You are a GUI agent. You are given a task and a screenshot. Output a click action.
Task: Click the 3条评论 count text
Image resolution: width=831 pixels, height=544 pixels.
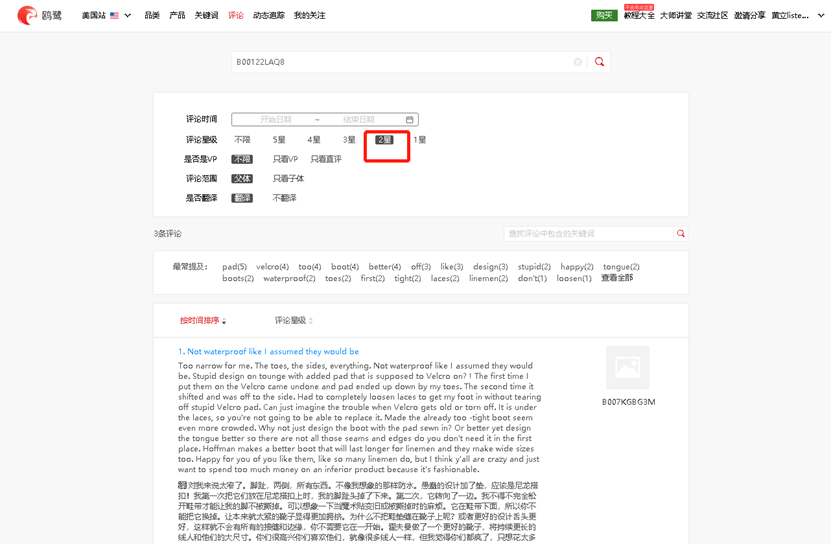point(167,233)
